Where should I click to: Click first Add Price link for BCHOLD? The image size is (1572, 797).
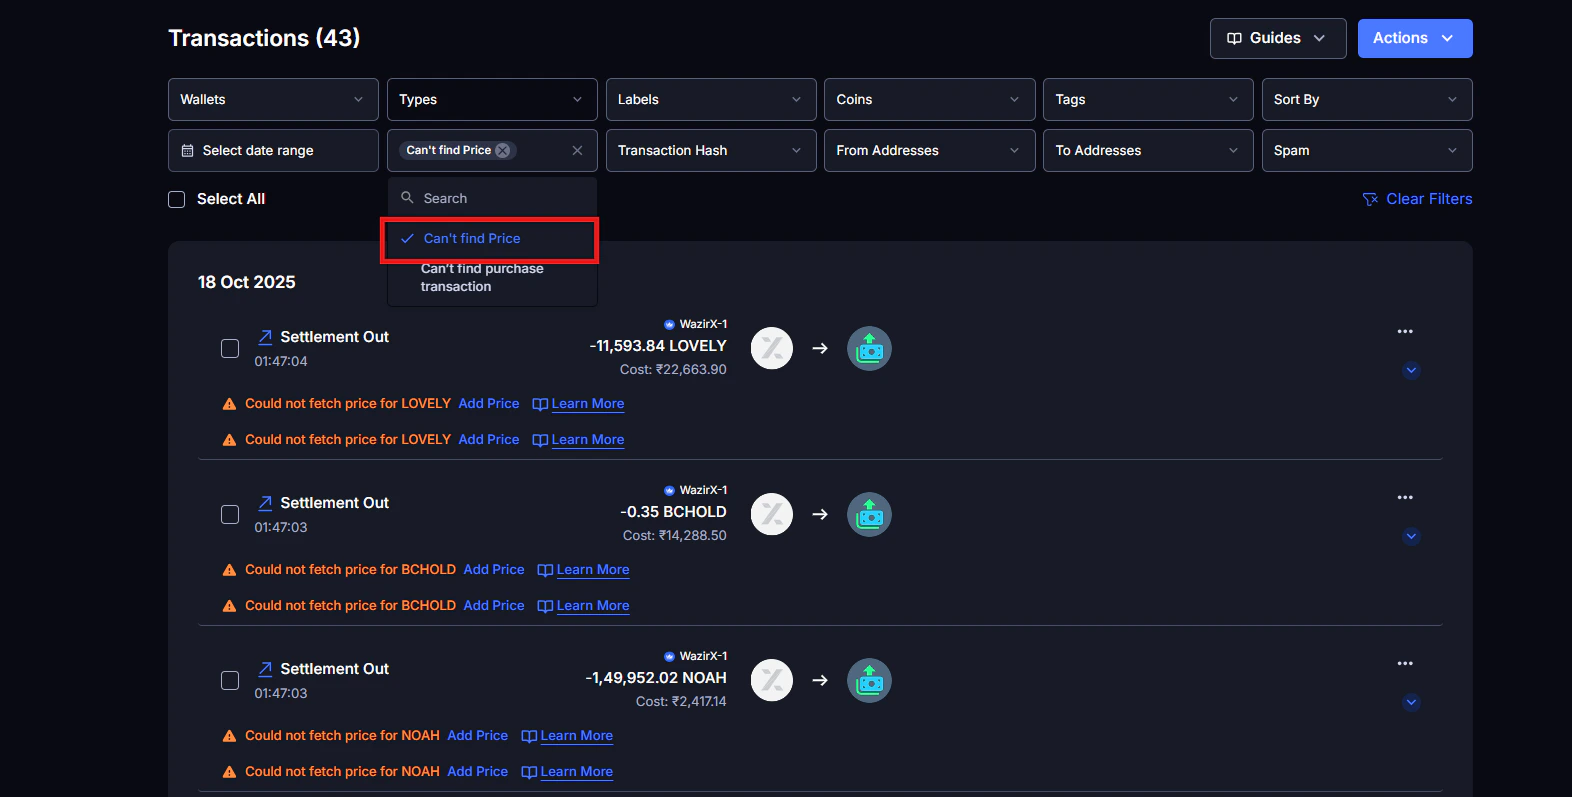click(x=494, y=570)
